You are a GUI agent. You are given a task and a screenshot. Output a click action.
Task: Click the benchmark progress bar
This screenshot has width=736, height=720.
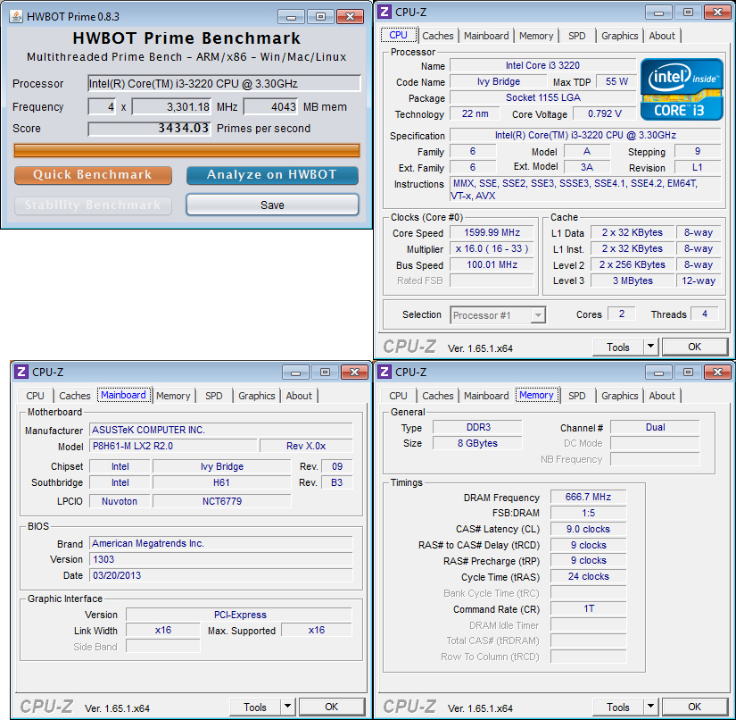pyautogui.click(x=187, y=151)
